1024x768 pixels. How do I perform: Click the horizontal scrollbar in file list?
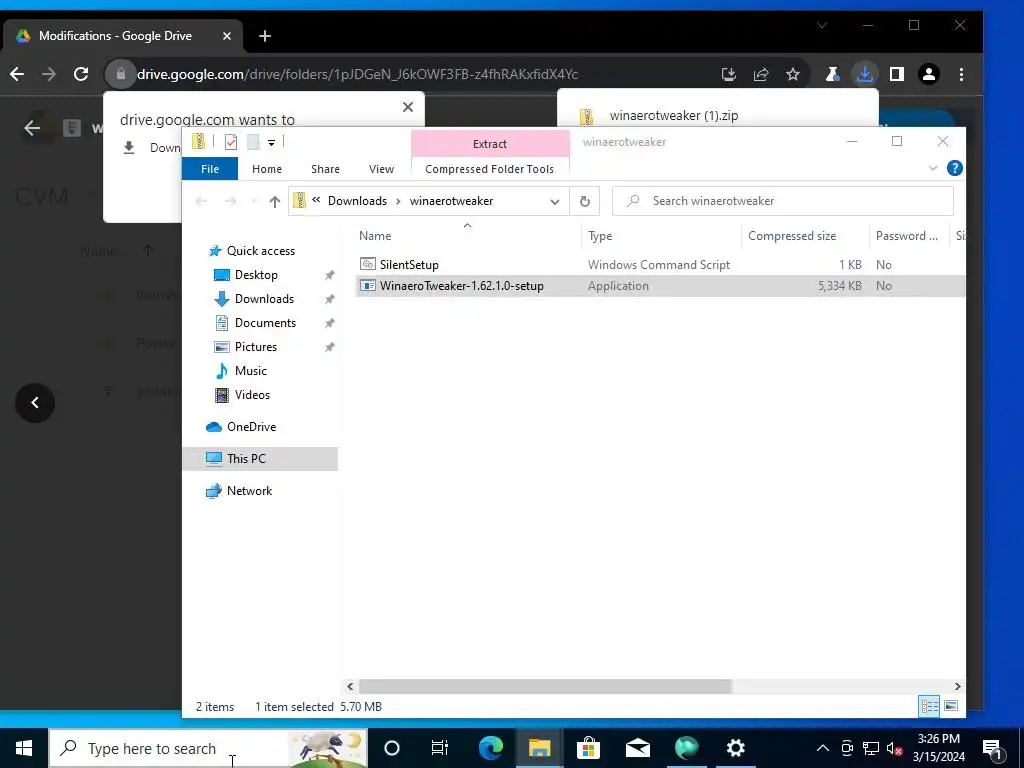tap(545, 686)
